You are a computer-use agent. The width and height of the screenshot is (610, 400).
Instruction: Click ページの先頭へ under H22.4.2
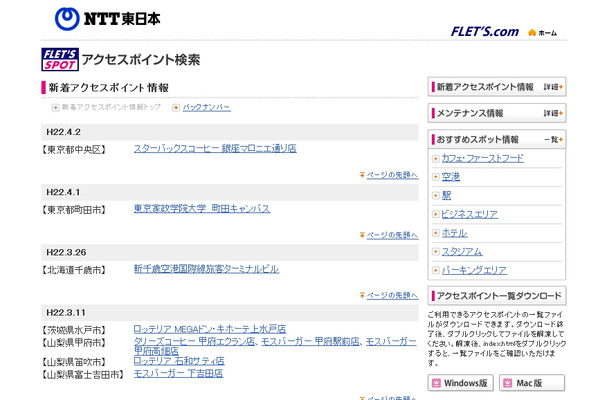coord(392,175)
